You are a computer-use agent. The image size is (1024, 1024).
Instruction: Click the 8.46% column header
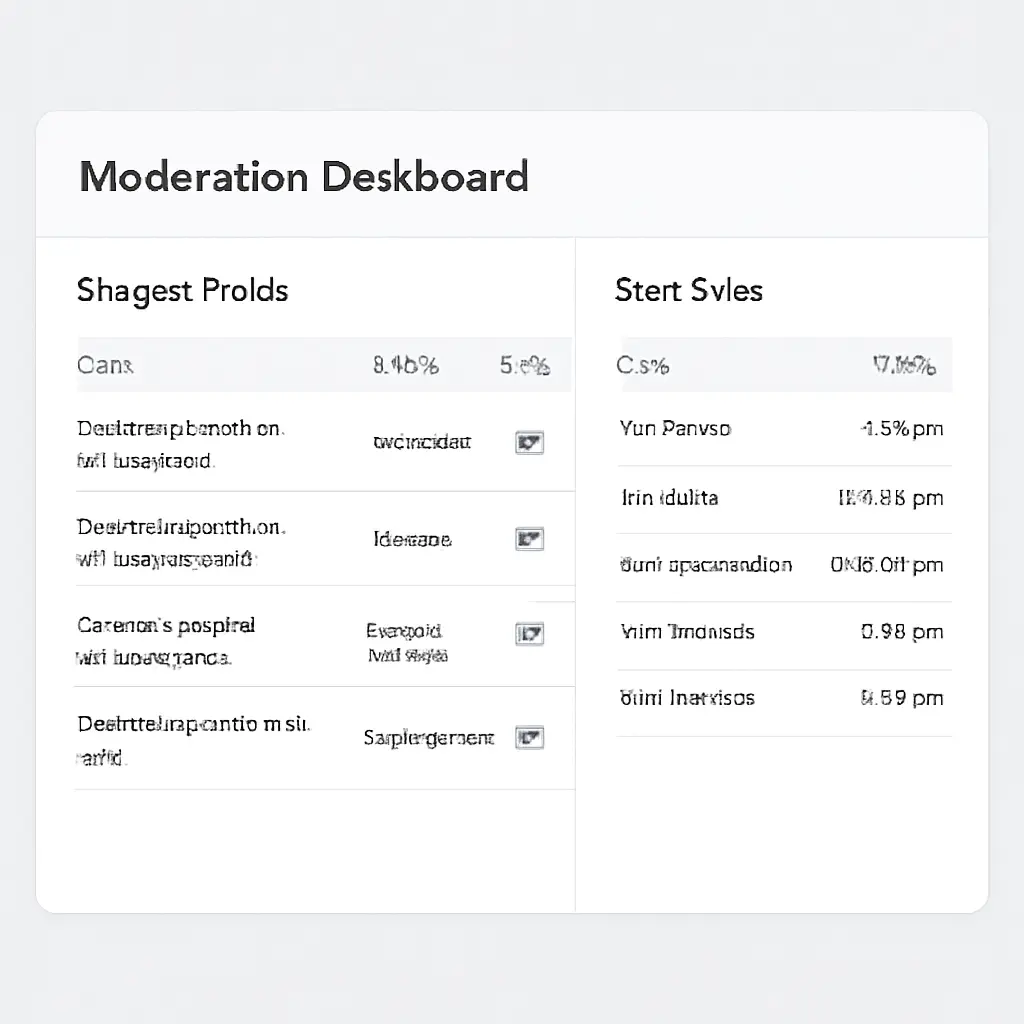[405, 366]
